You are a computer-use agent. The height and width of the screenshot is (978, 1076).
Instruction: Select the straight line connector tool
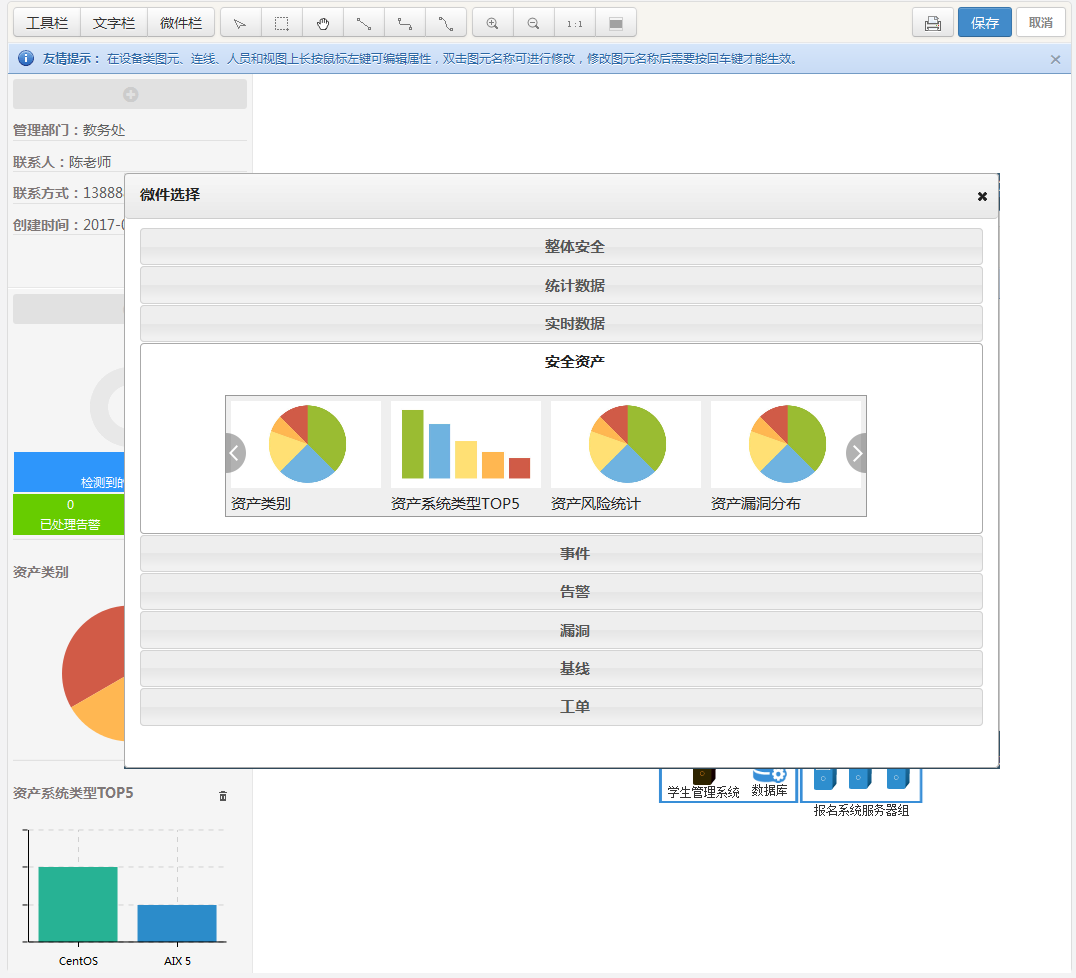(x=364, y=23)
